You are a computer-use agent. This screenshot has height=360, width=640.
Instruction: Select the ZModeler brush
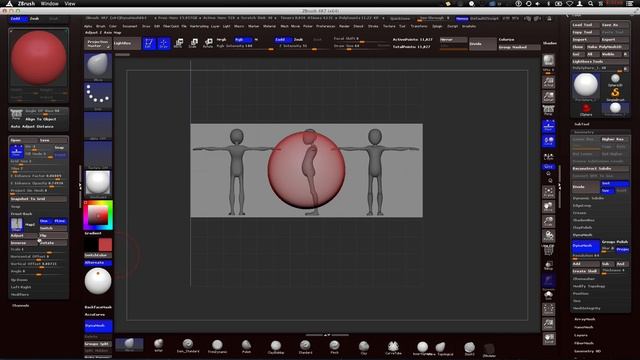489,350
